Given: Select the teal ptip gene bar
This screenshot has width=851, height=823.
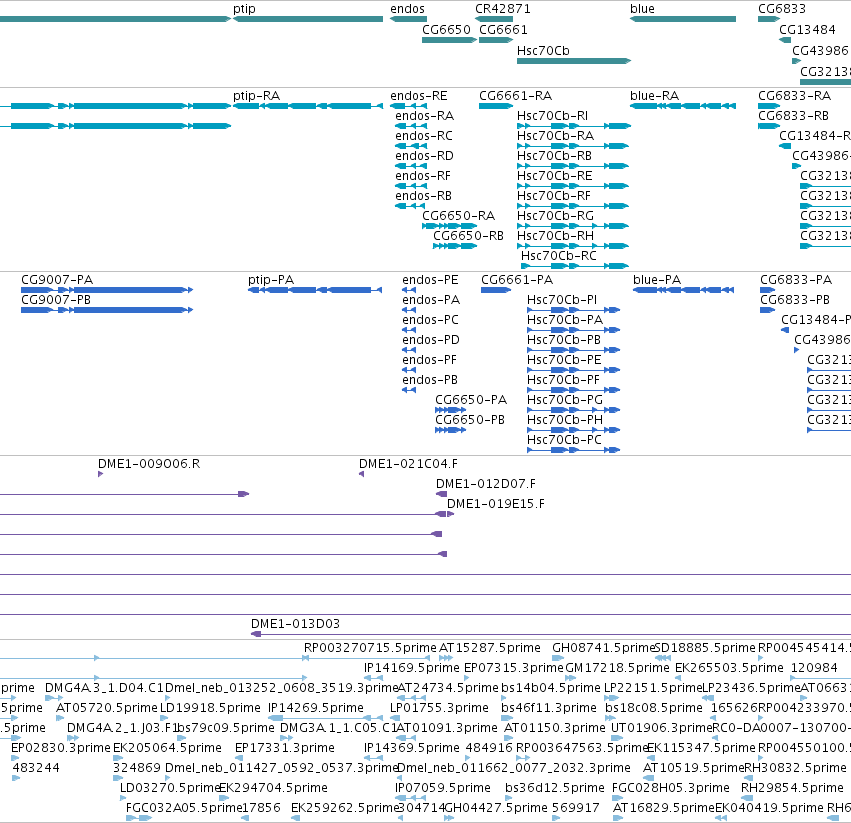Looking at the screenshot, I should pos(308,19).
